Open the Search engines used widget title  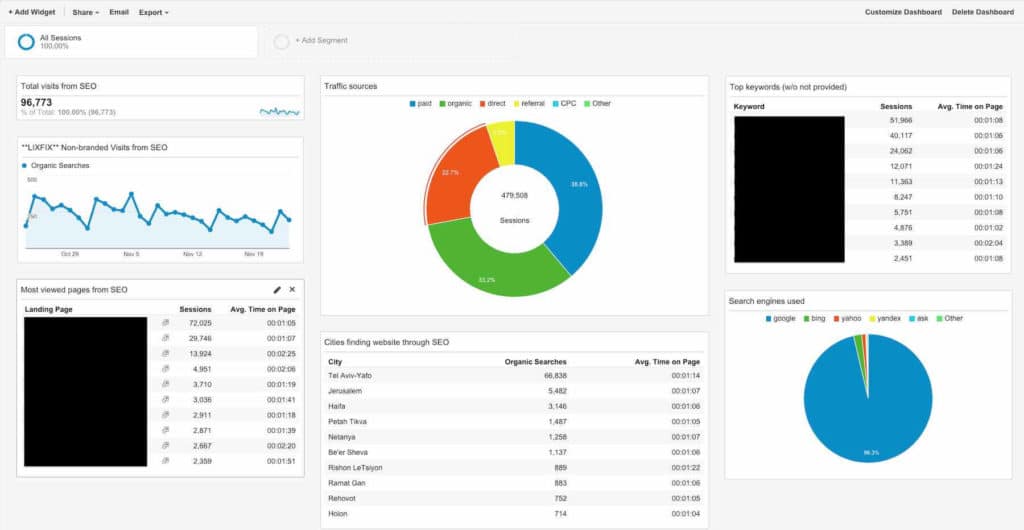click(x=767, y=302)
